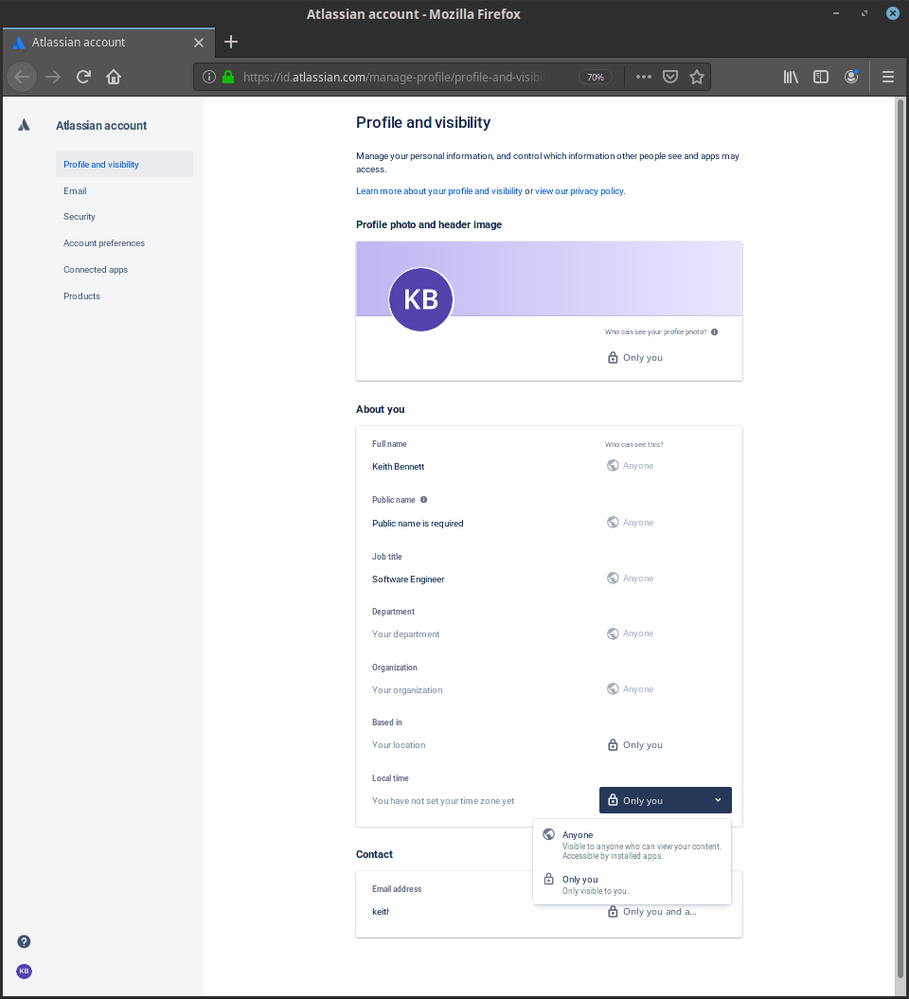Screen dimensions: 909x999
Task: Bookmark this page with the star
Action: [x=697, y=77]
